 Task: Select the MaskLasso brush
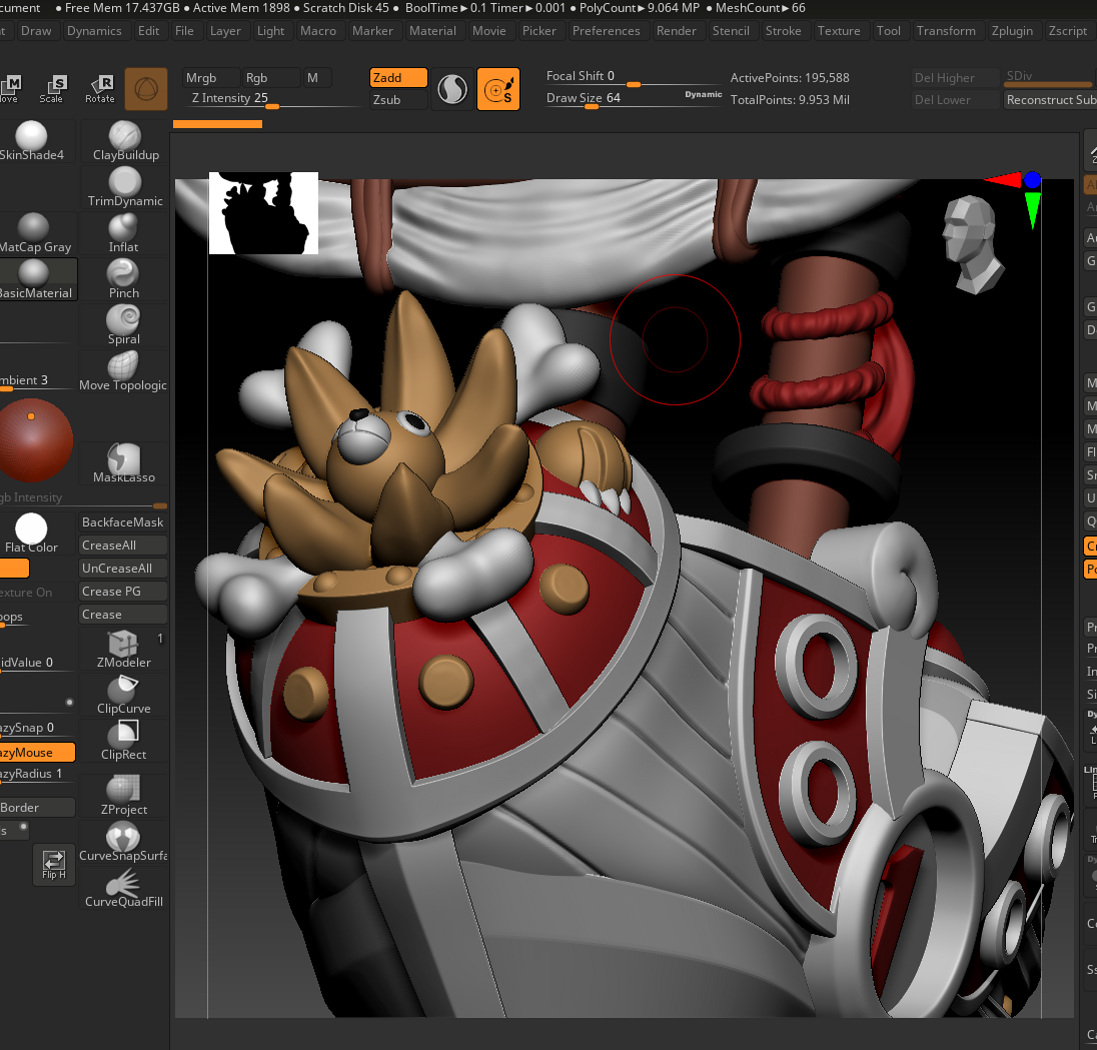point(124,463)
